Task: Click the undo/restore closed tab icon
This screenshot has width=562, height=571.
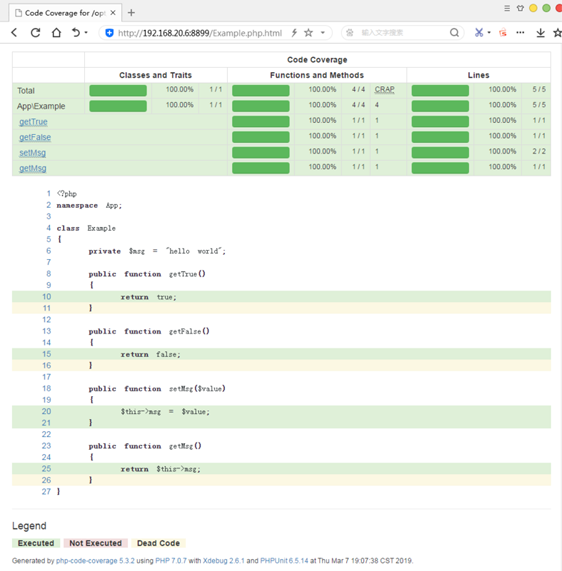Action: (x=75, y=33)
